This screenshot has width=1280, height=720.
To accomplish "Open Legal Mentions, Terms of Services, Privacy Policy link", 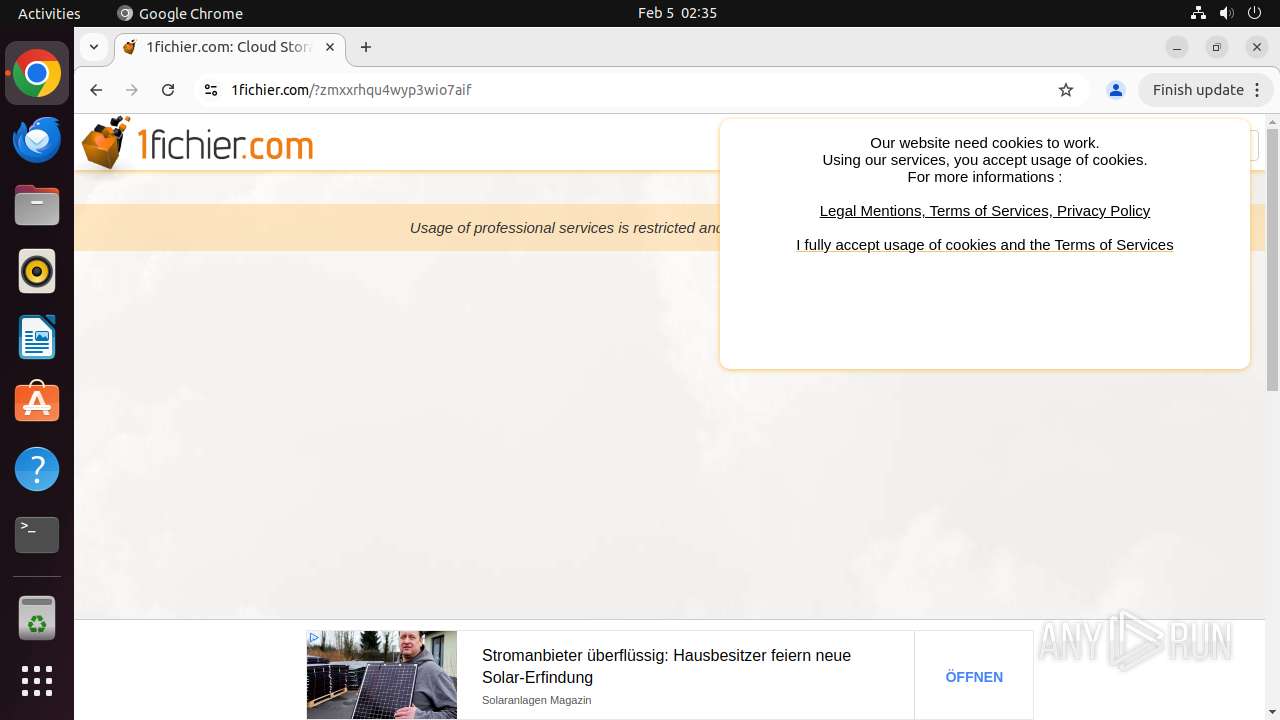I will click(985, 211).
